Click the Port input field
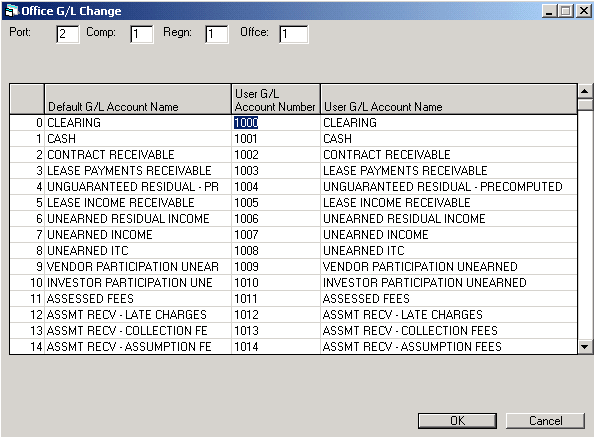This screenshot has width=594, height=437. [x=68, y=34]
